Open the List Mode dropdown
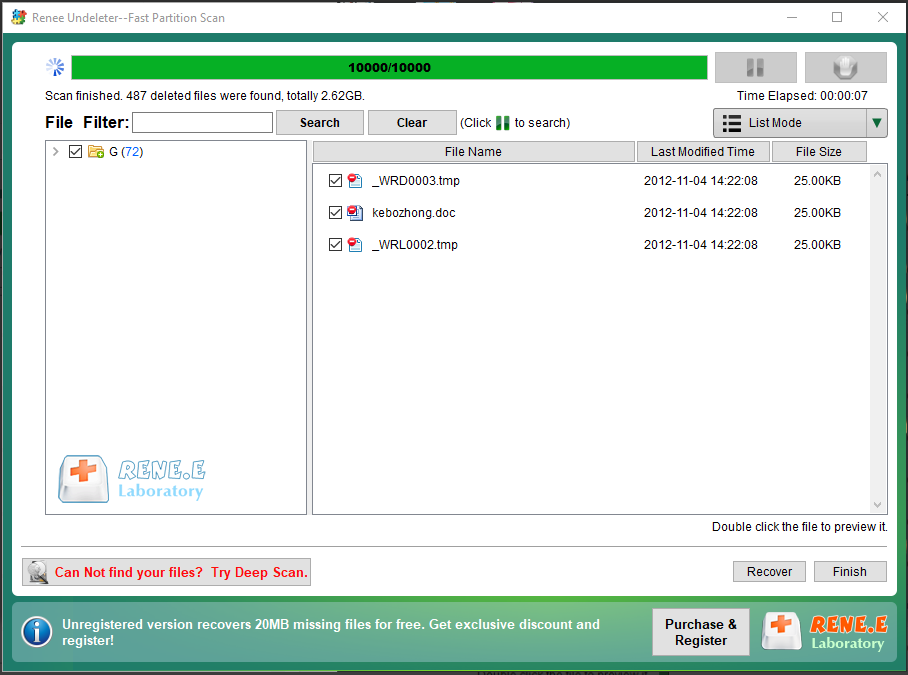 coord(788,123)
